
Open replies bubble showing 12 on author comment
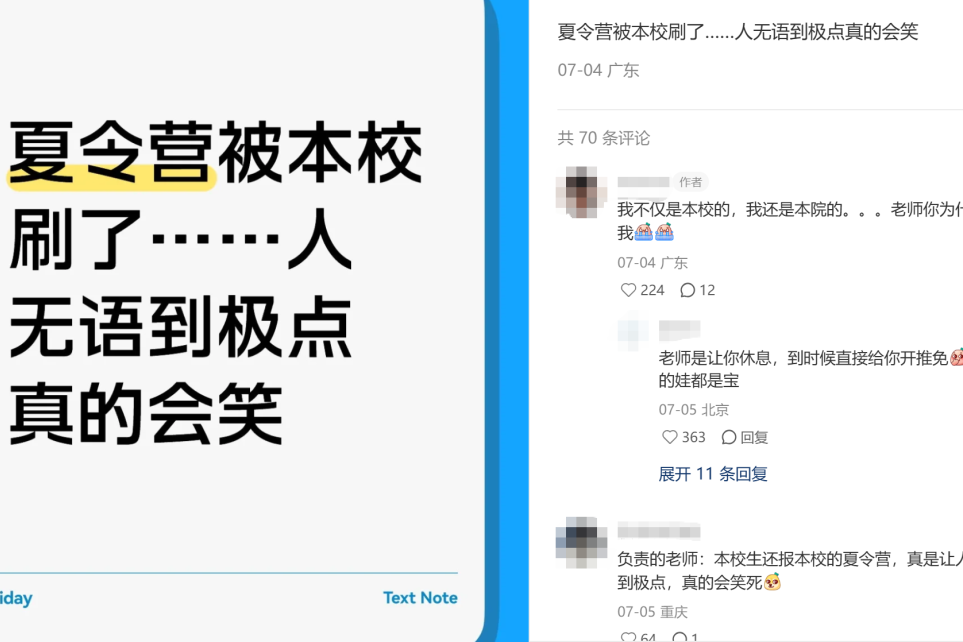[687, 290]
